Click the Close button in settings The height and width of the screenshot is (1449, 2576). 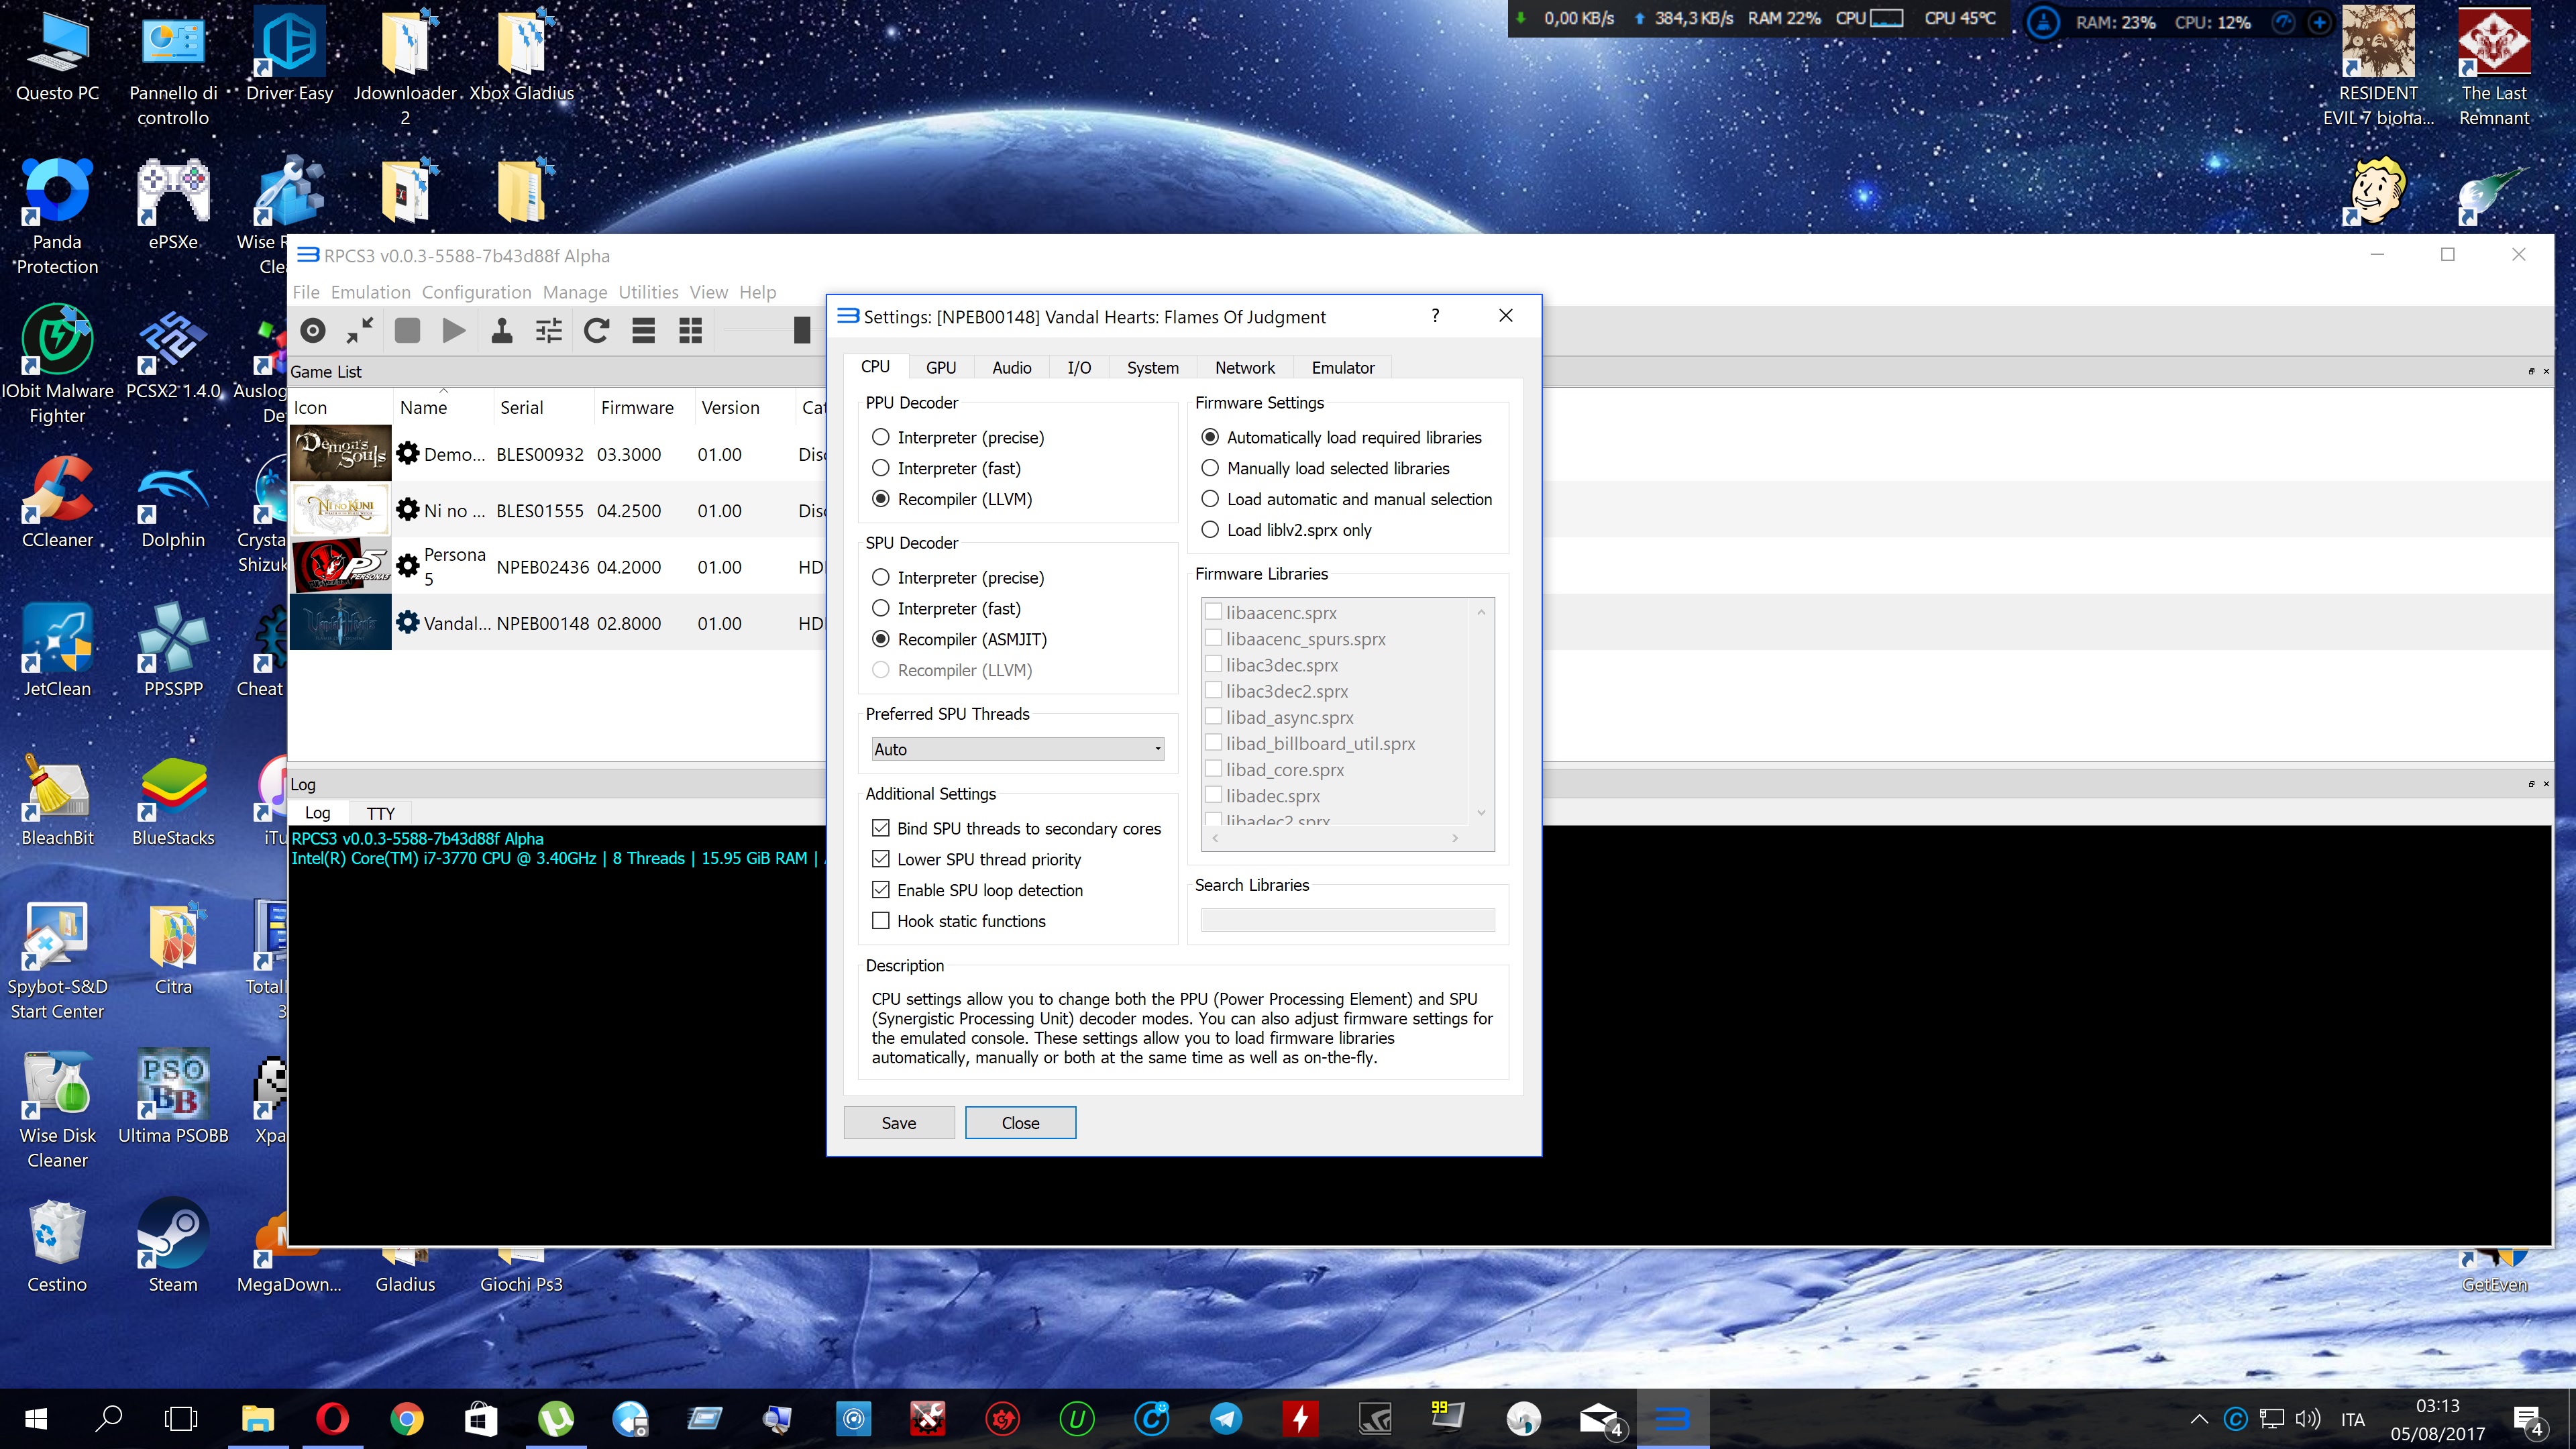click(x=1020, y=1122)
